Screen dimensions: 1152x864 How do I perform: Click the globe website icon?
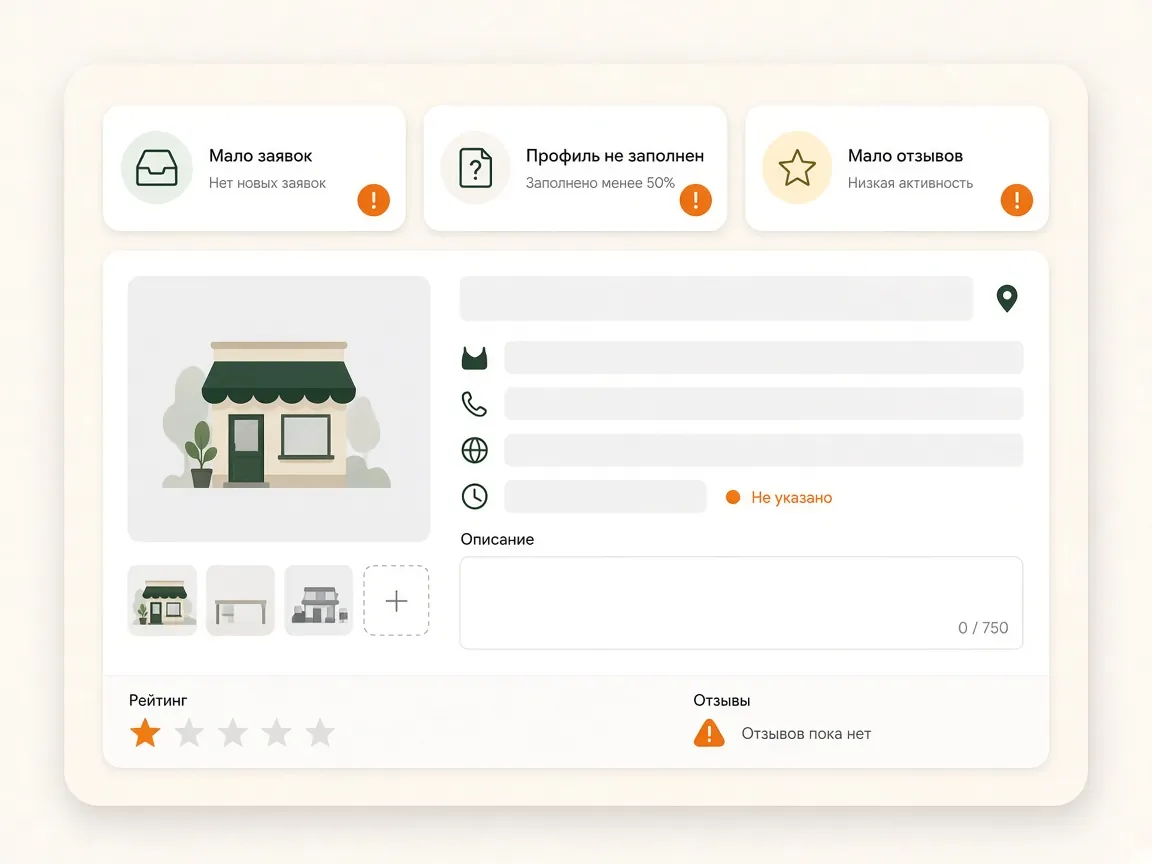click(x=475, y=450)
